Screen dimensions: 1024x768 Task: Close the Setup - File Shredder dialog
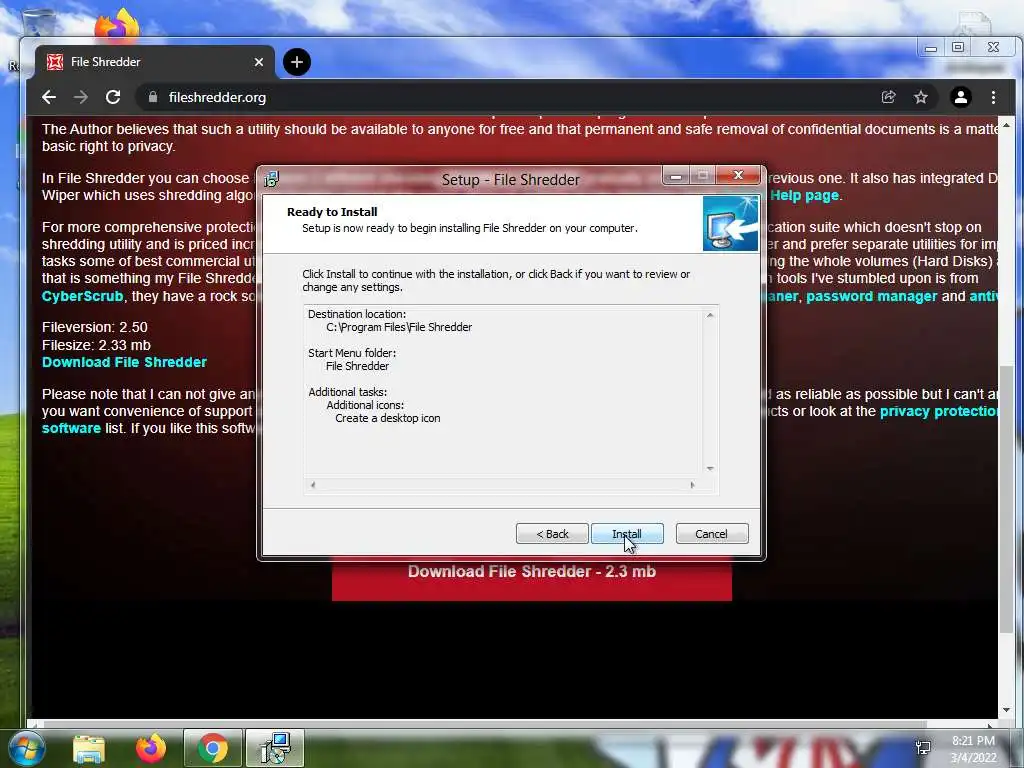coord(739,175)
